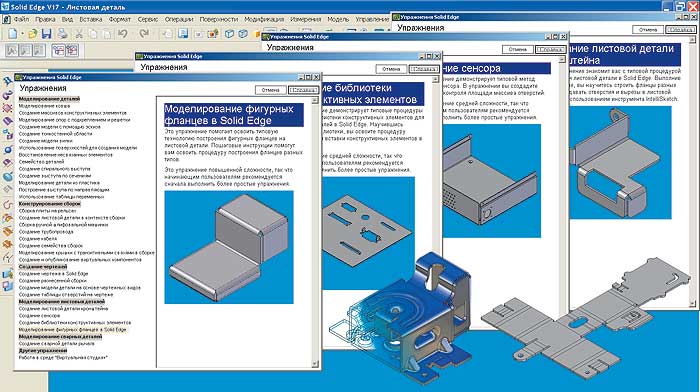Click scroll-up arrow in front exercise description pane
Viewport: 700px width, 392px height.
tap(315, 100)
